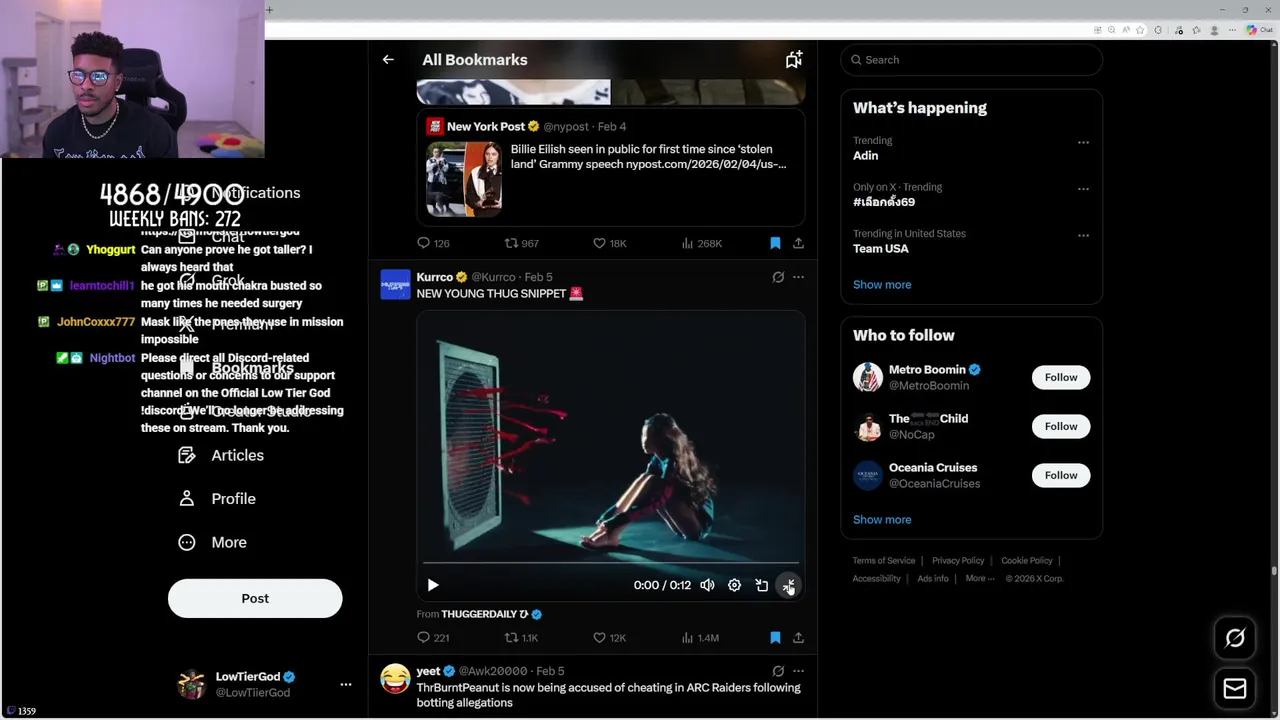Expand the More footer links

[x=980, y=578]
